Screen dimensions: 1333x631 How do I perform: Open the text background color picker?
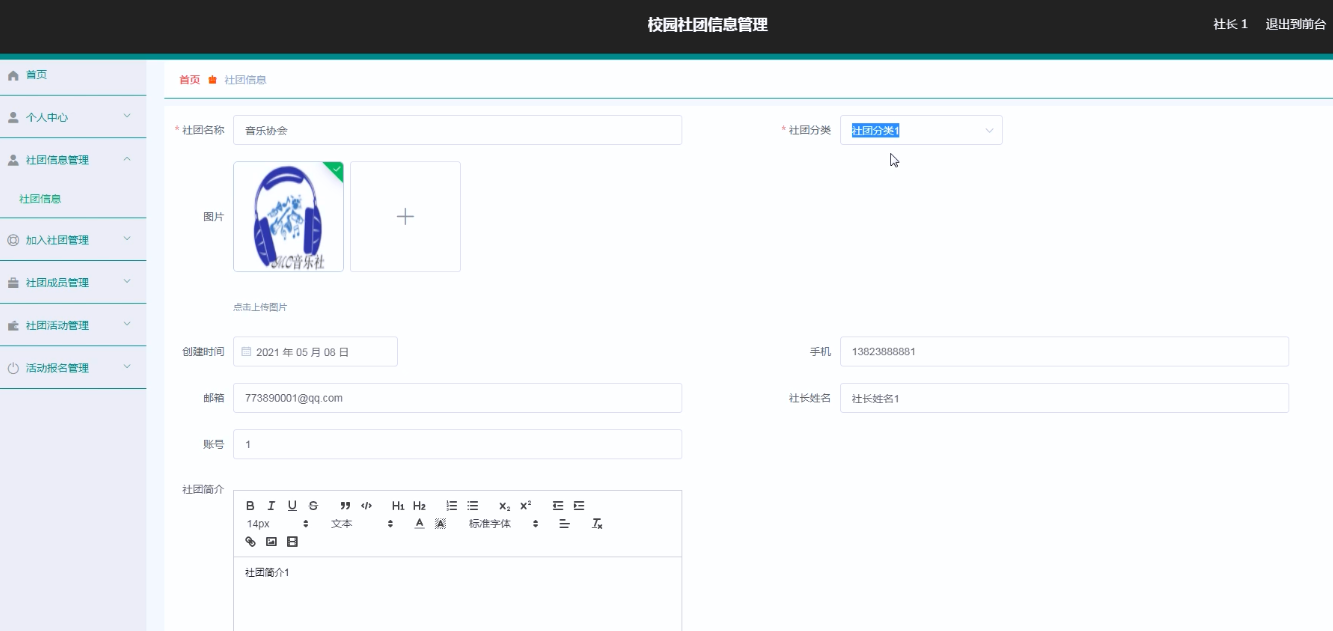pyautogui.click(x=440, y=524)
